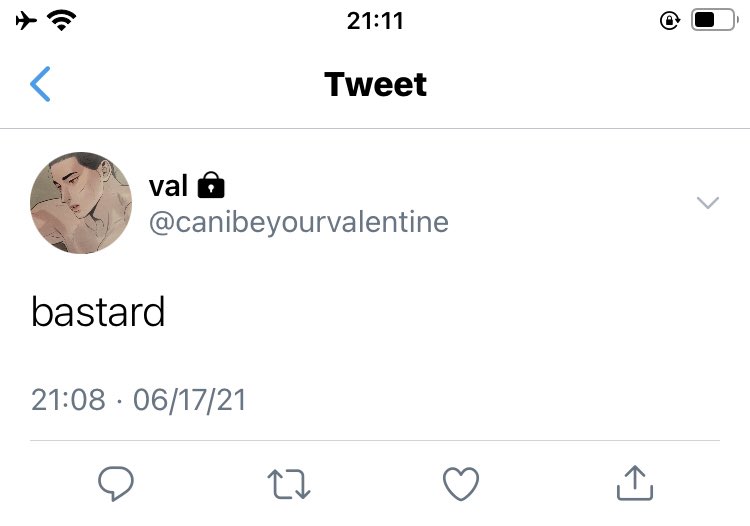Tap the 21:11 status bar clock
The image size is (750, 526).
375,21
